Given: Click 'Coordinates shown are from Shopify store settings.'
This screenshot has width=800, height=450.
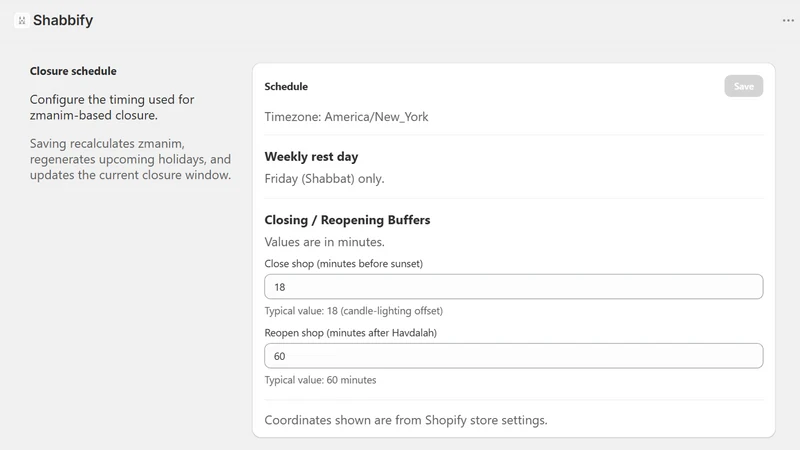Looking at the screenshot, I should point(406,420).
